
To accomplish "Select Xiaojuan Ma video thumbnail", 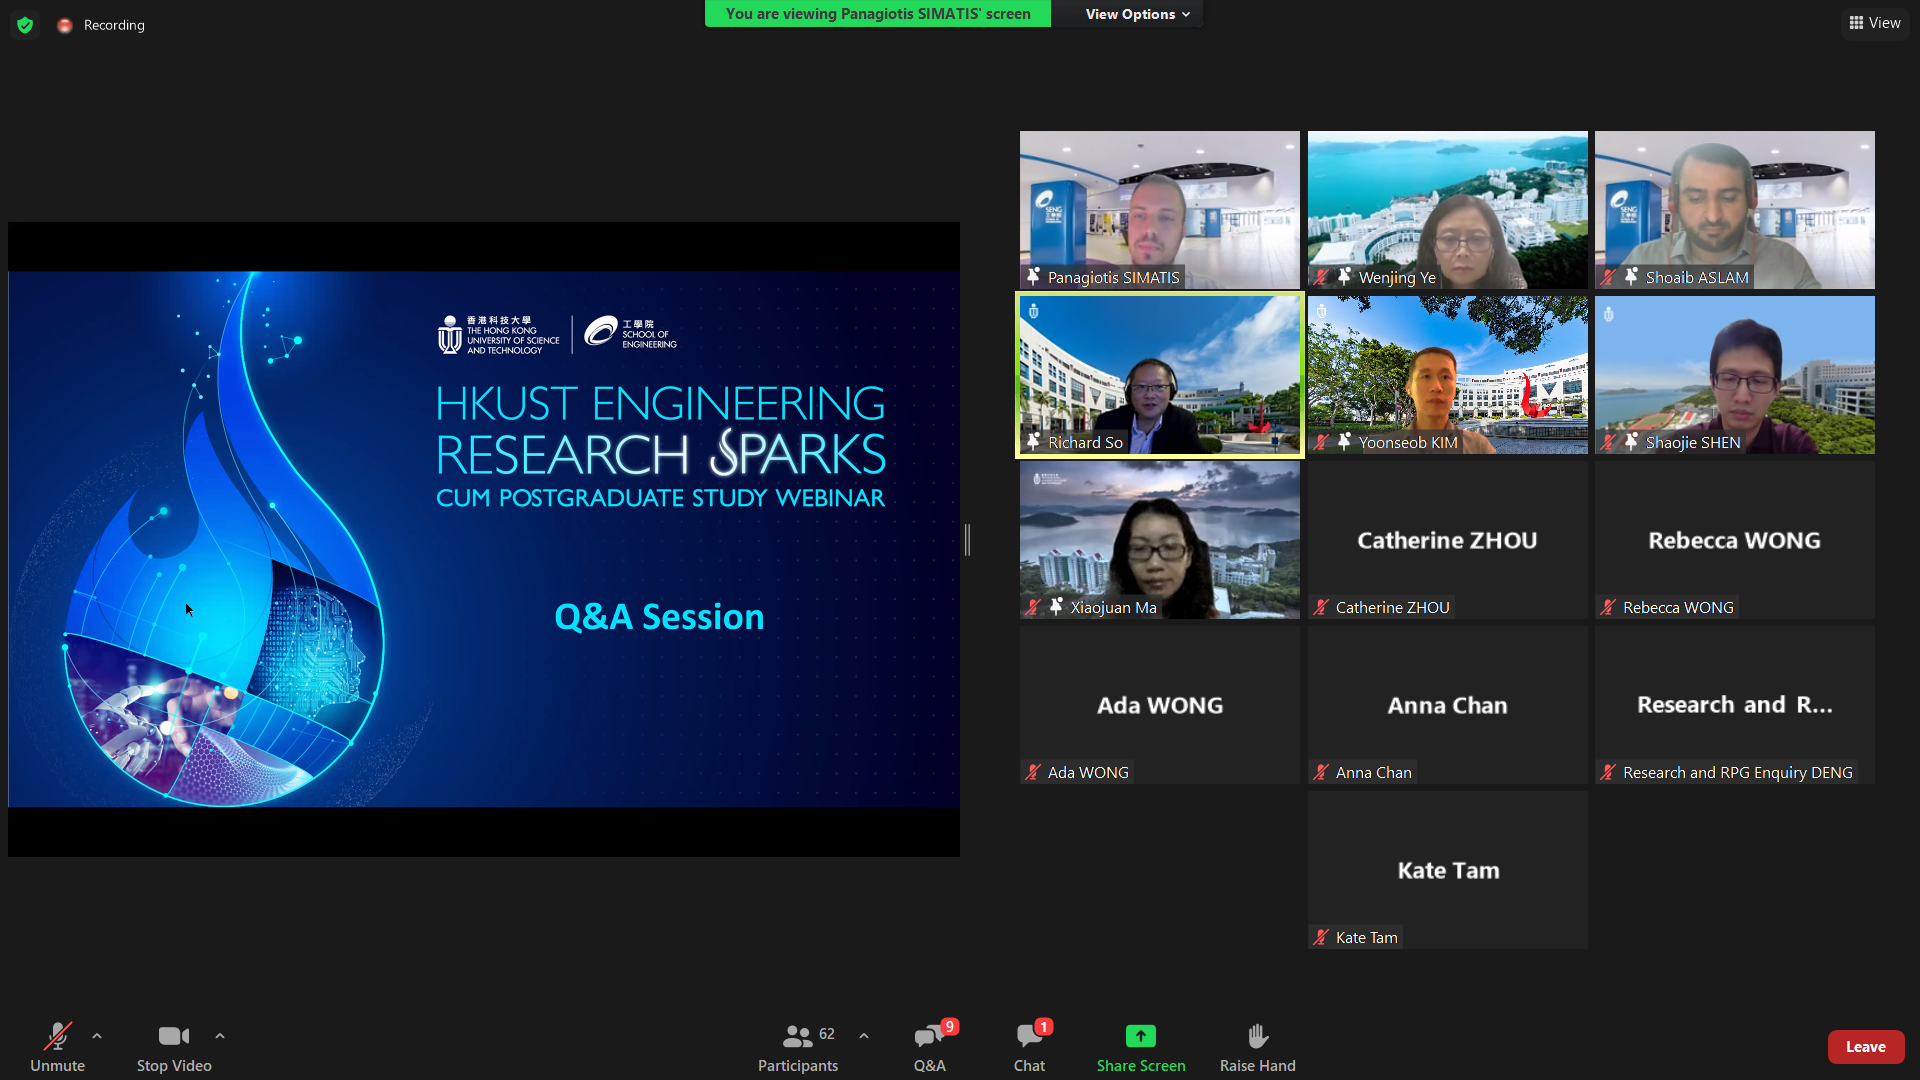I will [x=1160, y=540].
